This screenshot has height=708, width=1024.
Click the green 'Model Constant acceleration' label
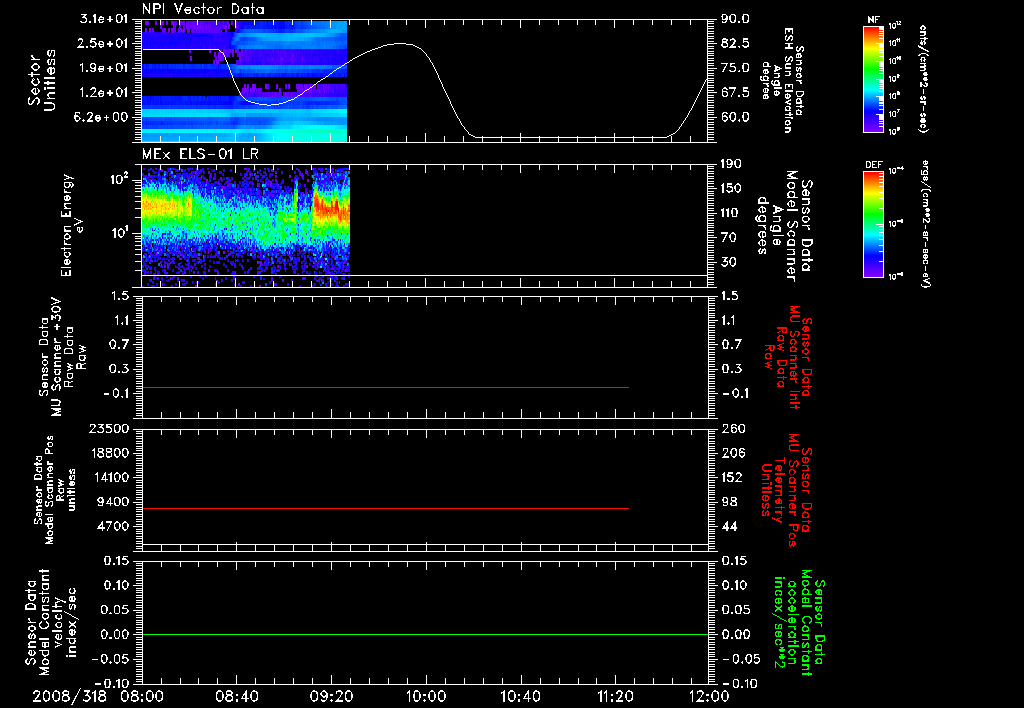[798, 624]
